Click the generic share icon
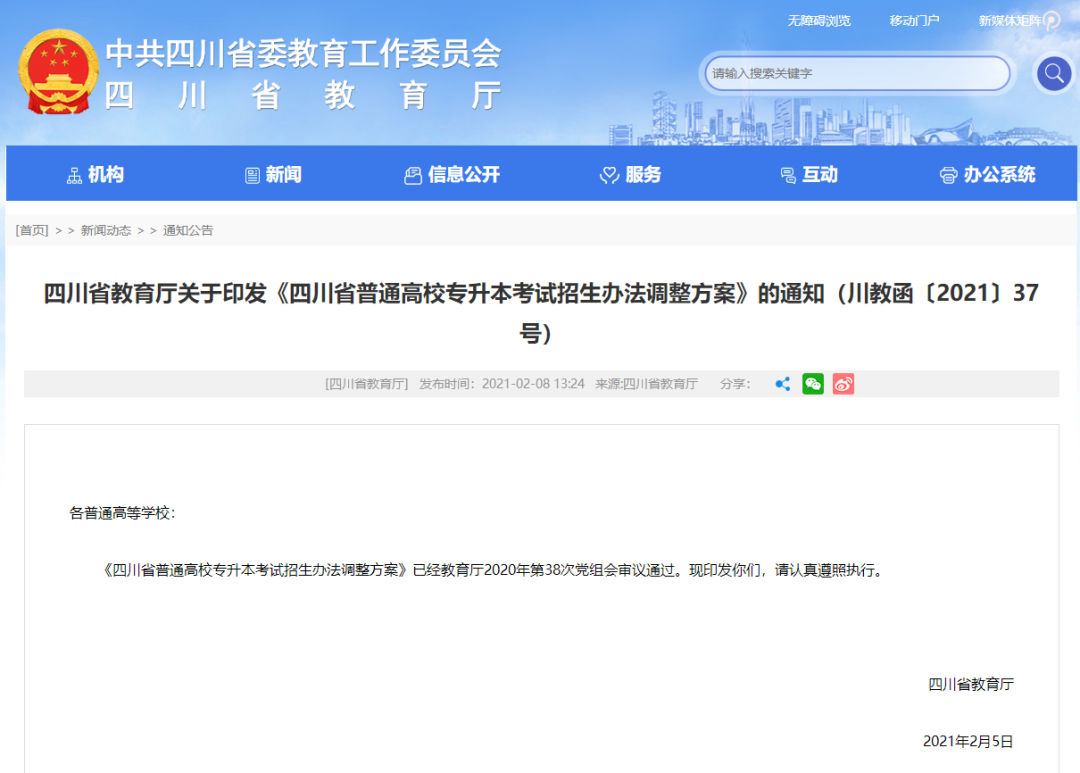The width and height of the screenshot is (1080, 773). [x=782, y=384]
